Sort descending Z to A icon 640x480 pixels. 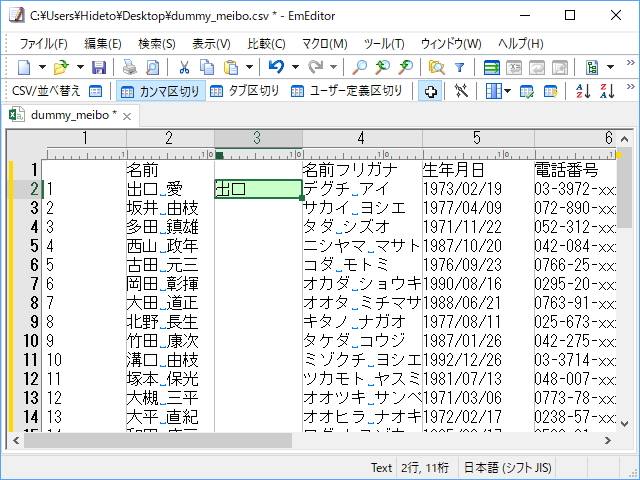tap(607, 91)
